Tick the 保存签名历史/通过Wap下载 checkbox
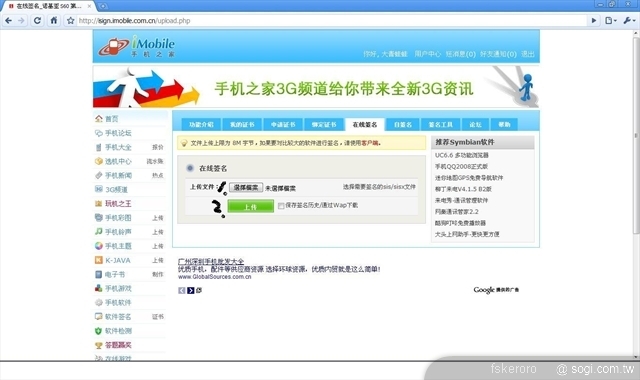 tap(281, 206)
